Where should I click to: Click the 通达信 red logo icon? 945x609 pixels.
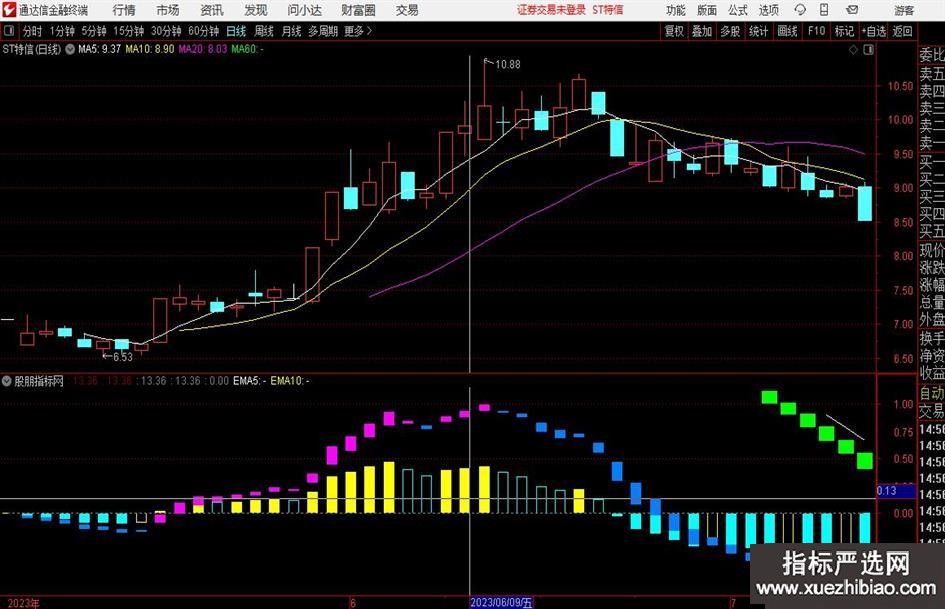pos(9,10)
